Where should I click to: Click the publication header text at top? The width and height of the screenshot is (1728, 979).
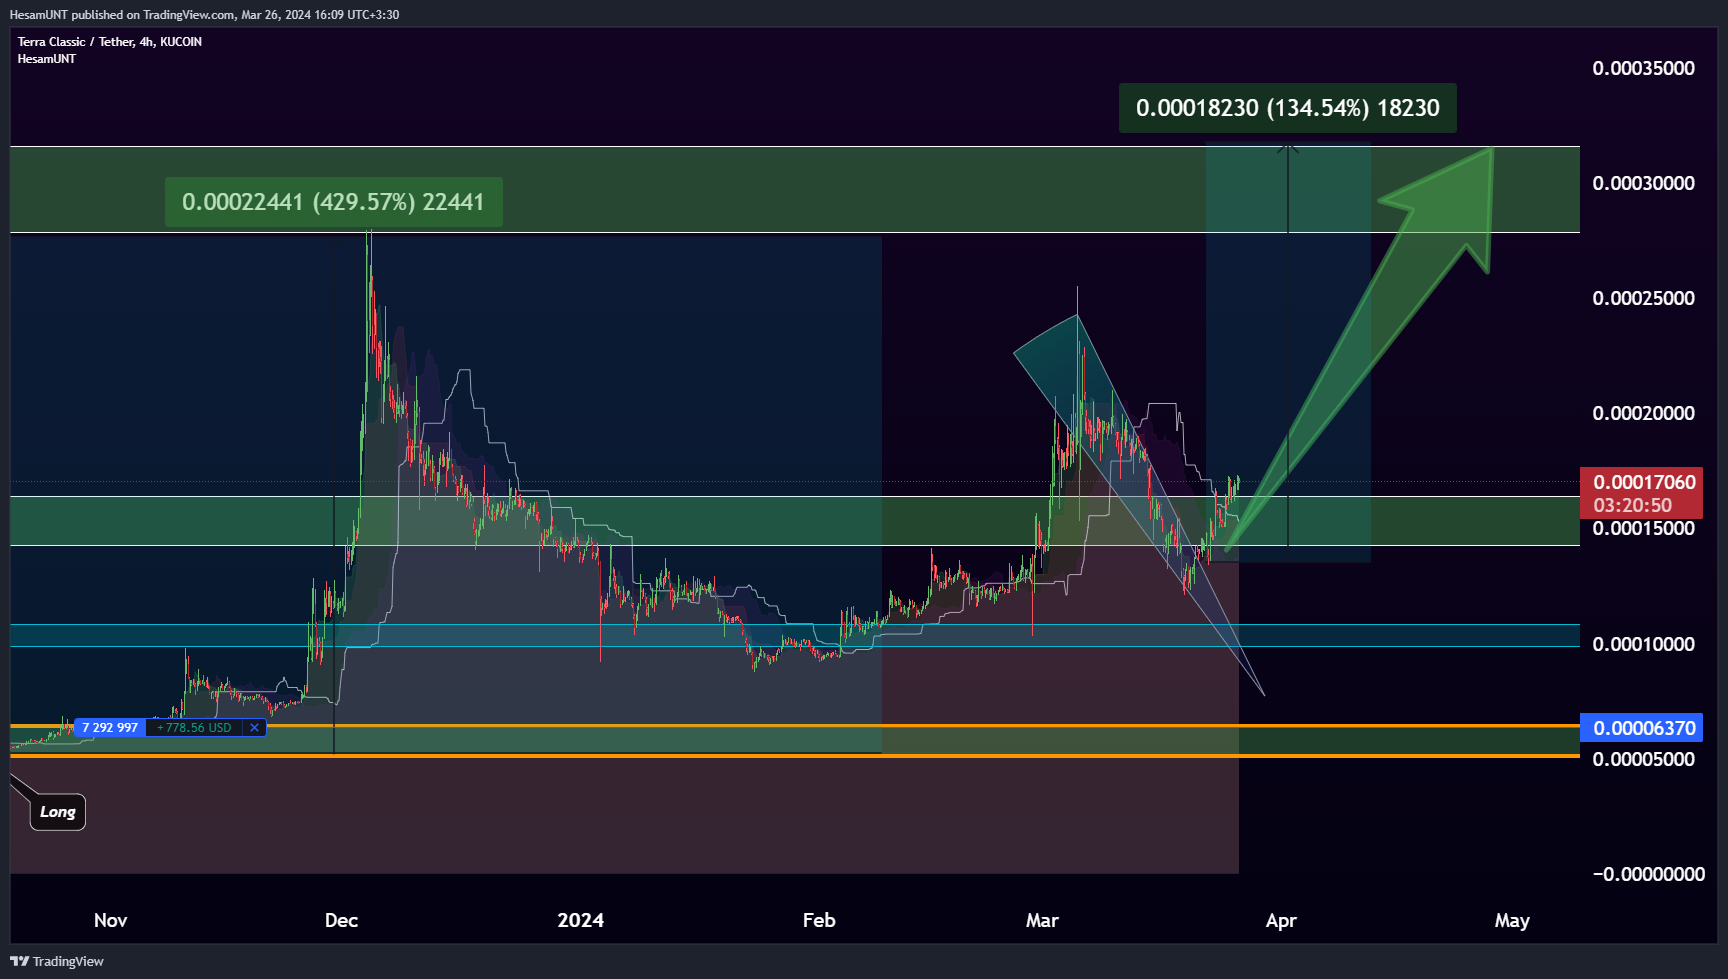204,15
